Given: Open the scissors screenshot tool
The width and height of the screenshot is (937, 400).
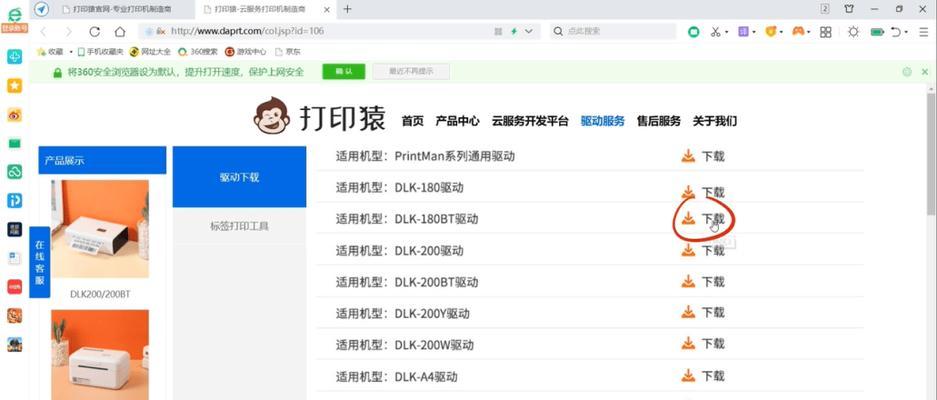Looking at the screenshot, I should [x=715, y=32].
